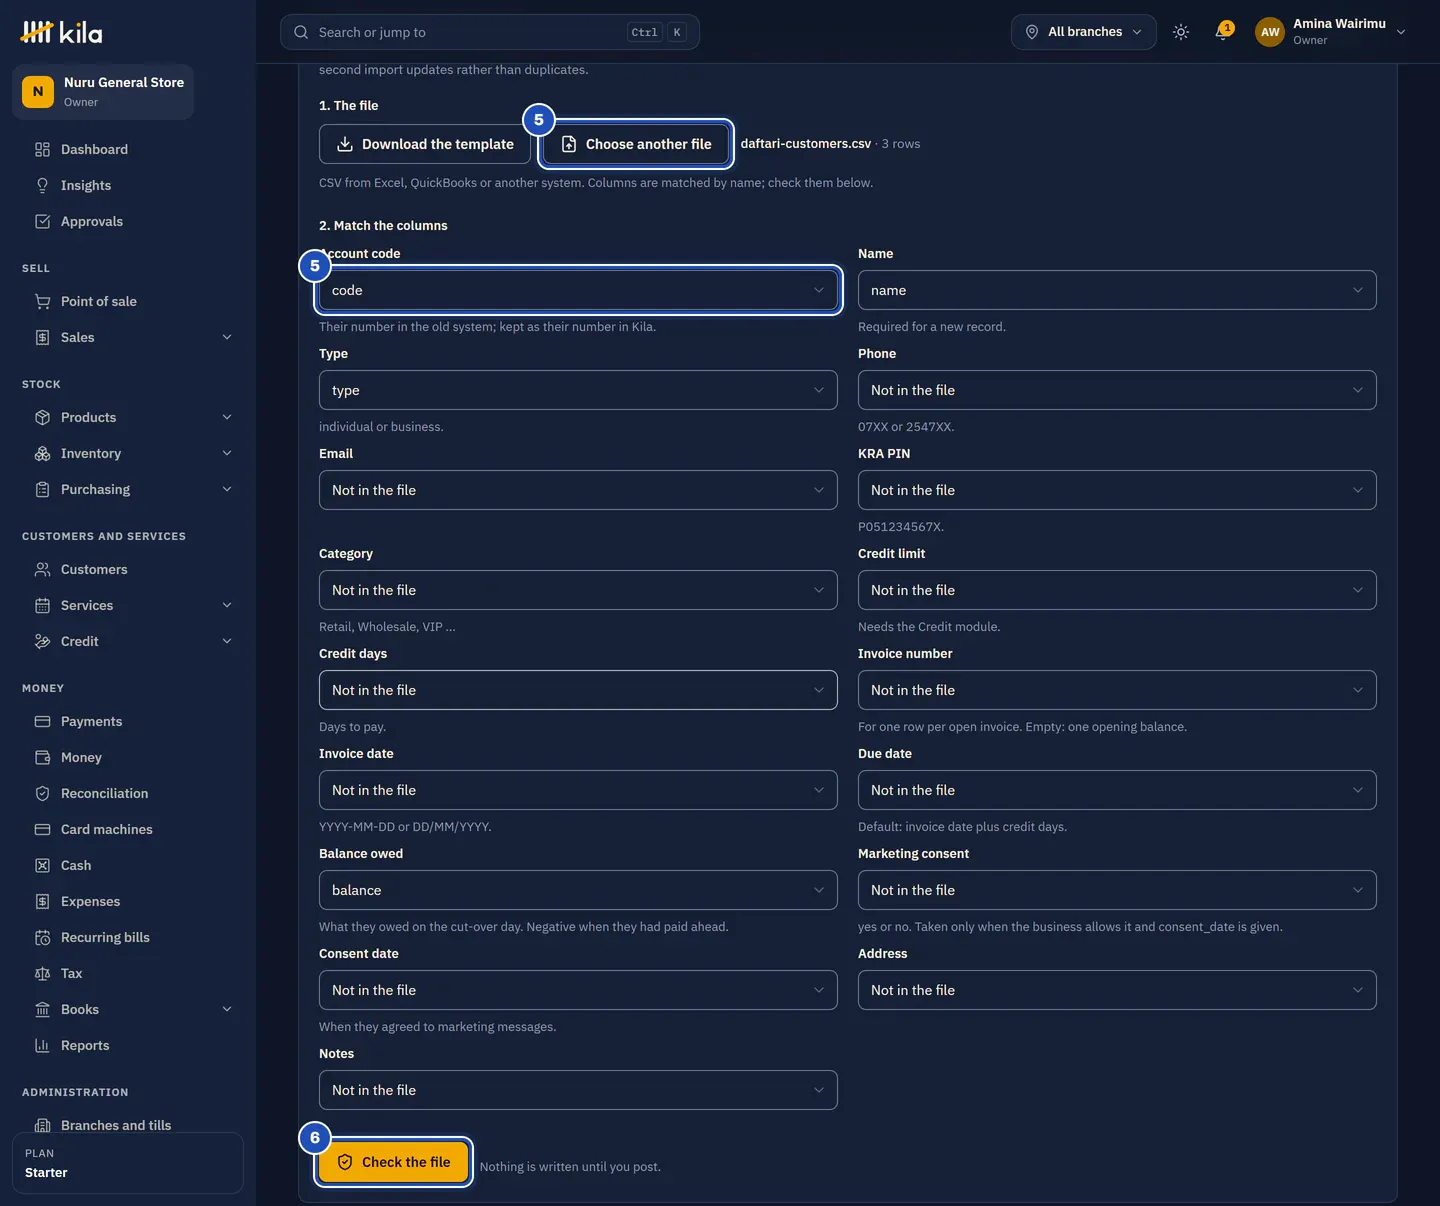Click the Expenses receipt icon
Screen dimensions: 1440x1206
point(42,902)
